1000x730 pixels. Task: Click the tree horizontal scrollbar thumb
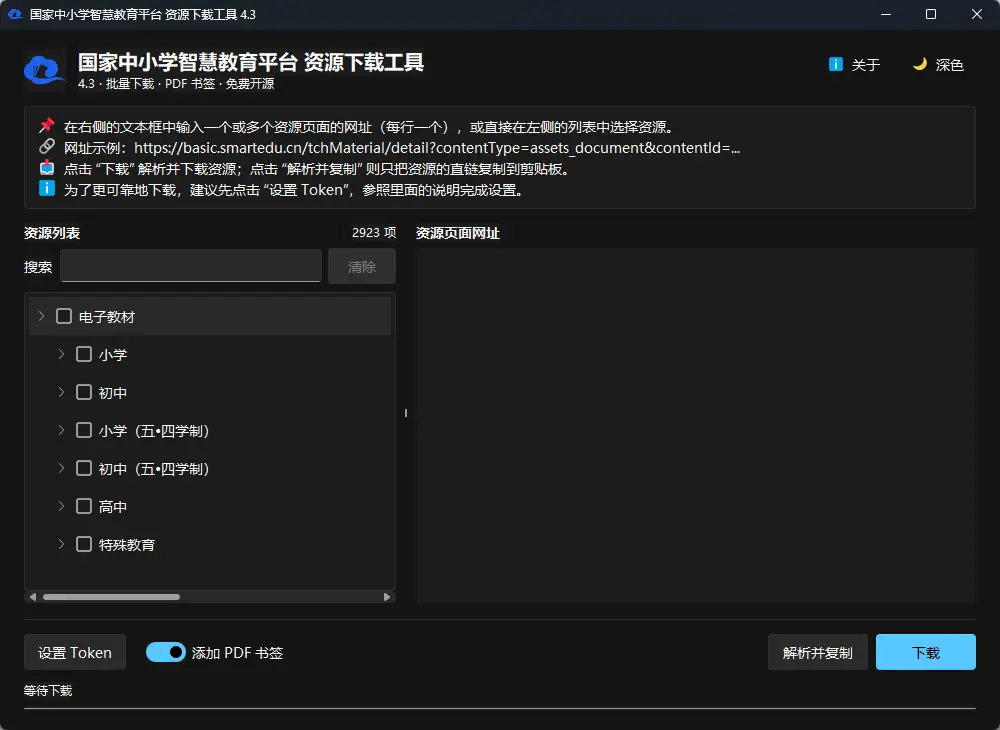[111, 597]
